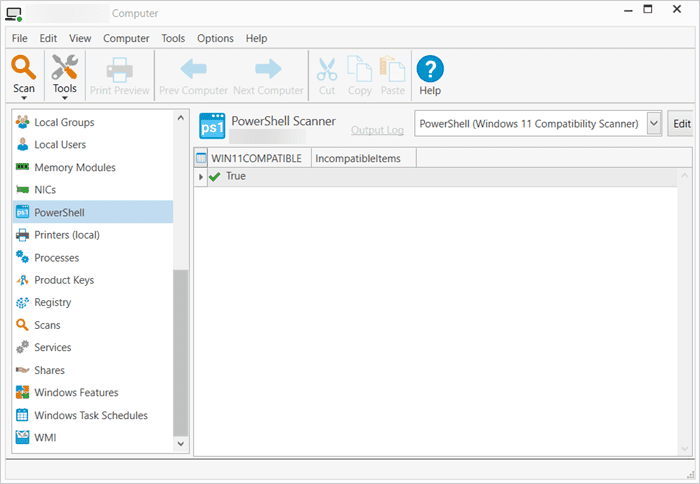Select Windows Task Schedules calendar icon
This screenshot has height=484, width=700.
[x=22, y=415]
